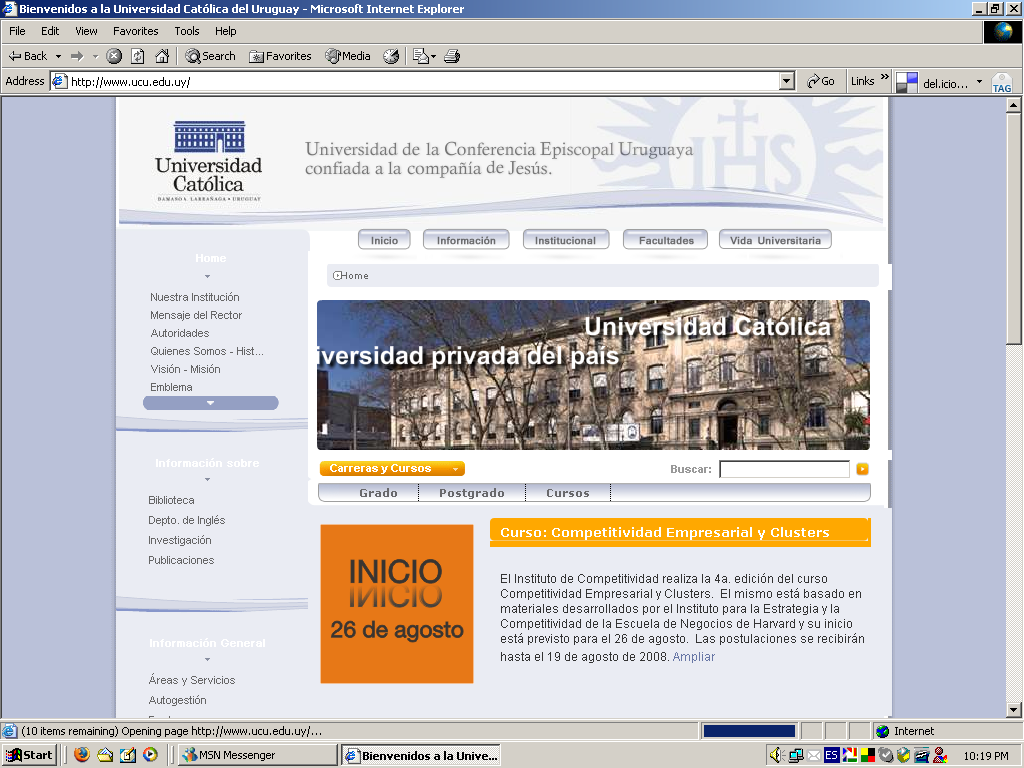Image resolution: width=1024 pixels, height=768 pixels.
Task: Expand the Links toolbar chevron
Action: [x=885, y=77]
